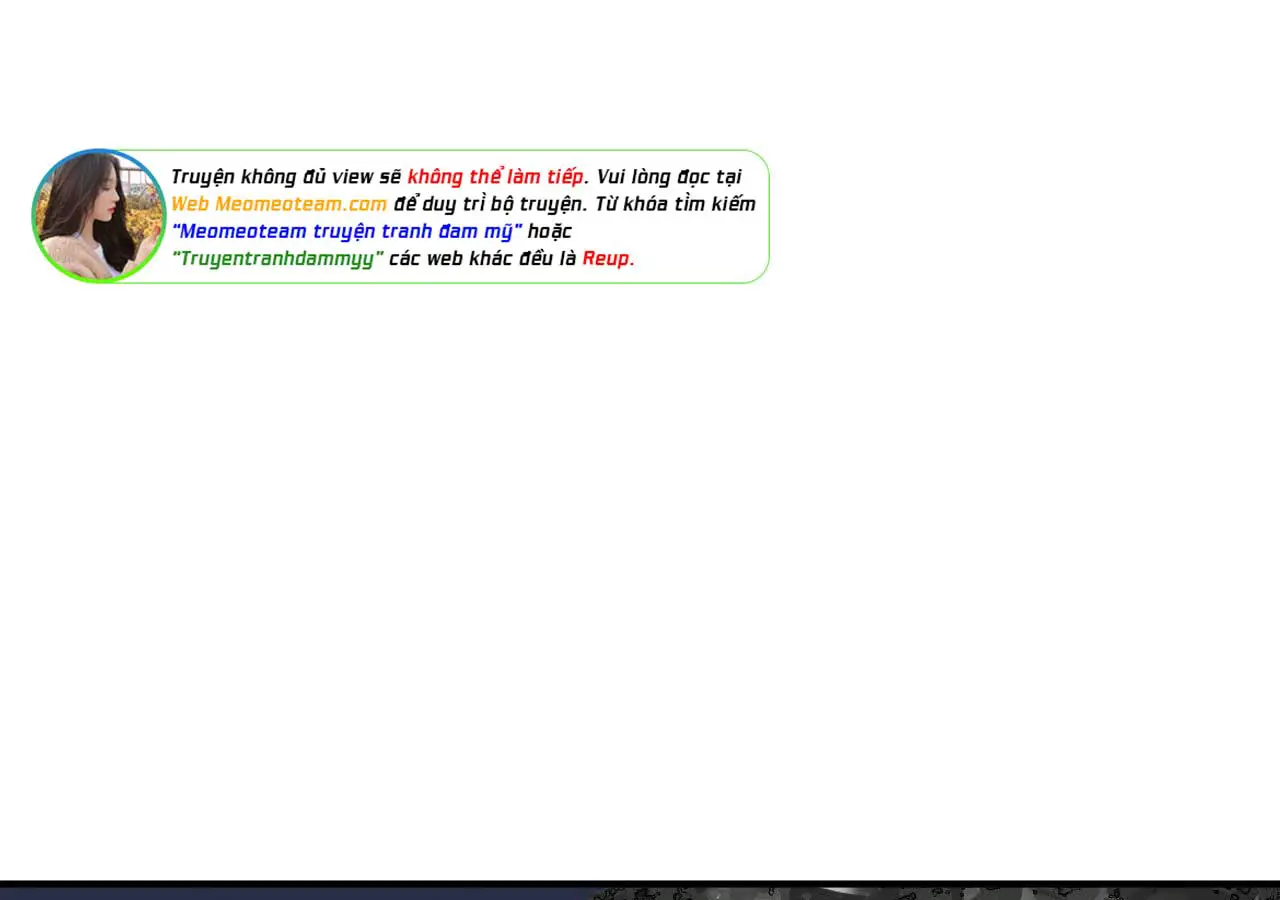Click the word "hoặc" in the banner
The height and width of the screenshot is (900, 1280).
550,231
